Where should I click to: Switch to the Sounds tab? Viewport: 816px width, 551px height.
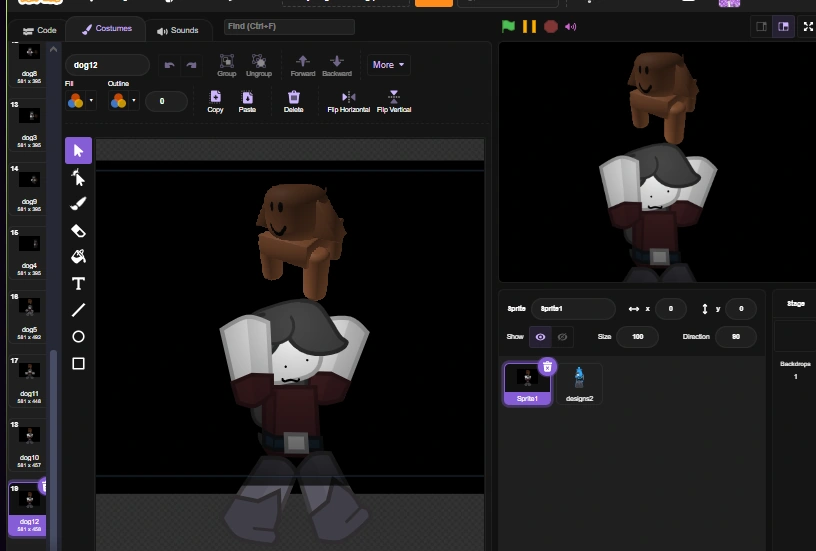pyautogui.click(x=178, y=31)
